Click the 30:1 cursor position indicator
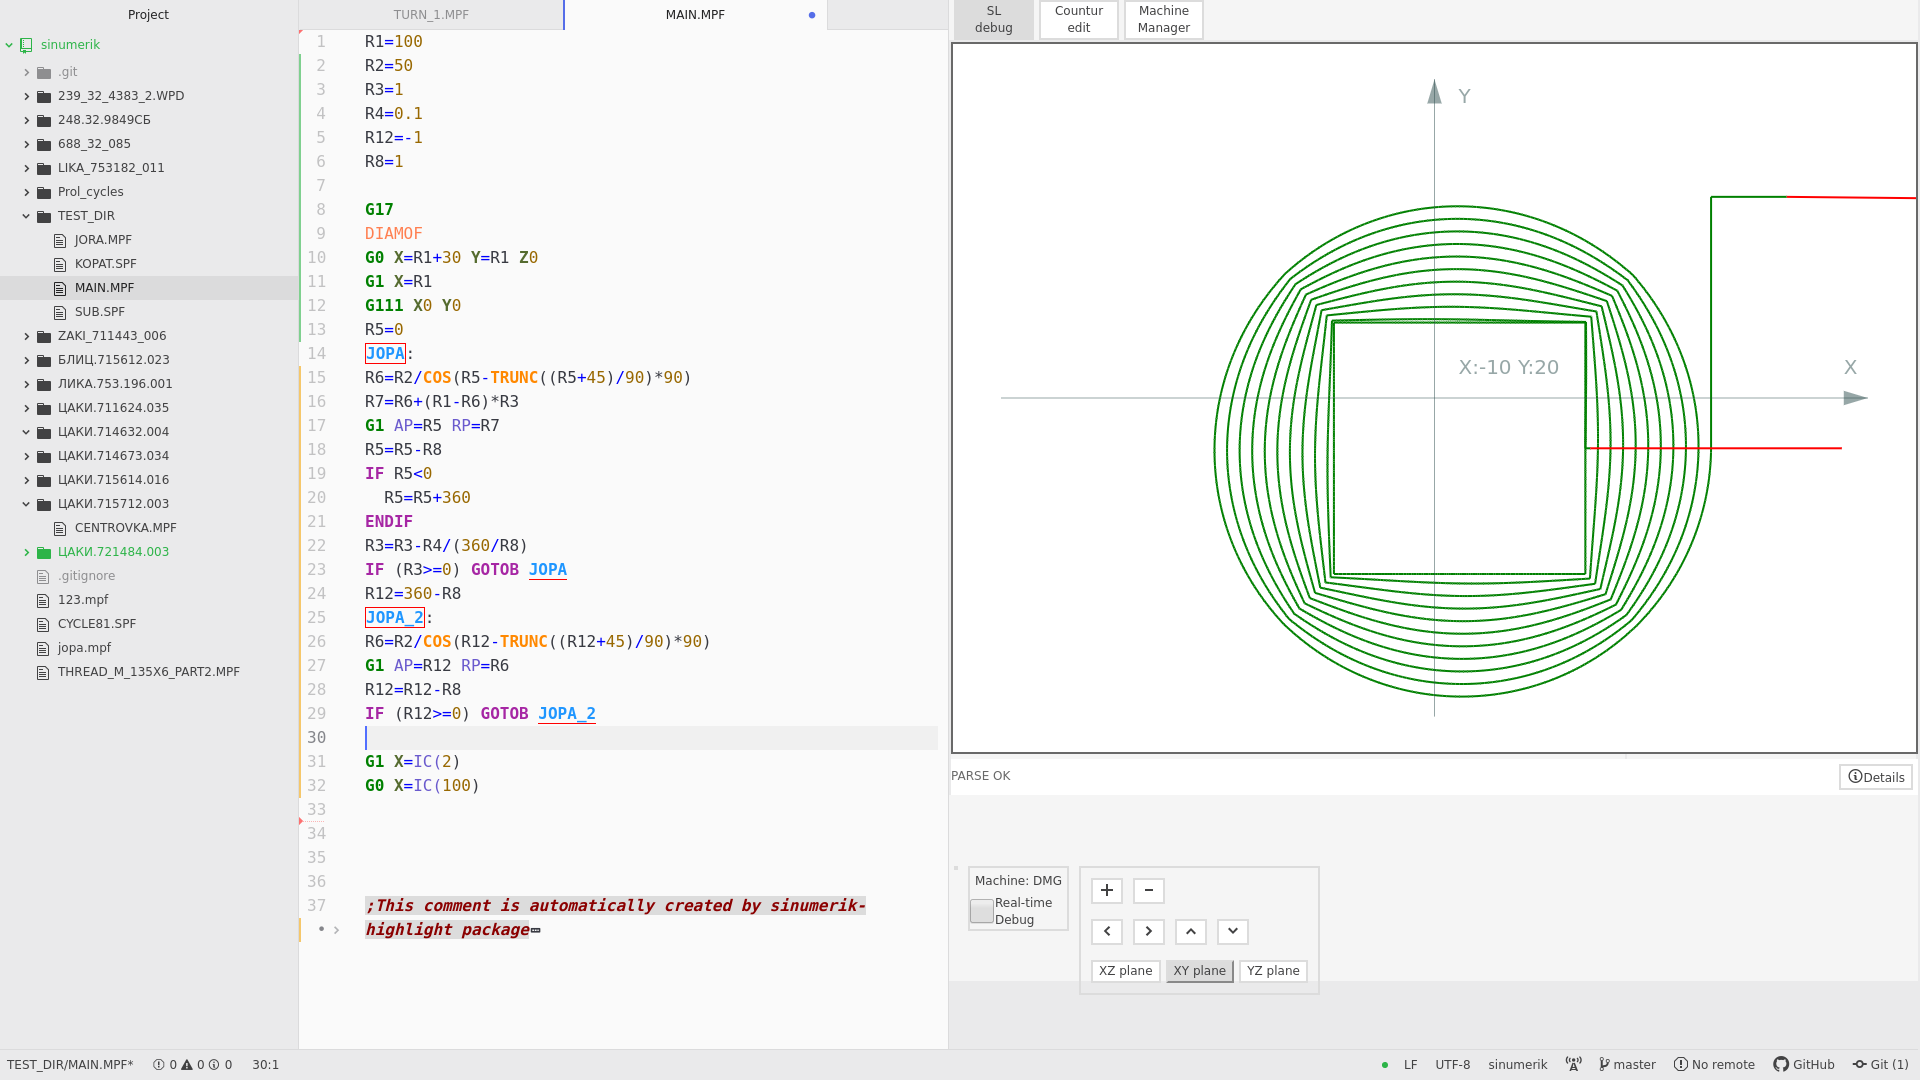 266,1065
